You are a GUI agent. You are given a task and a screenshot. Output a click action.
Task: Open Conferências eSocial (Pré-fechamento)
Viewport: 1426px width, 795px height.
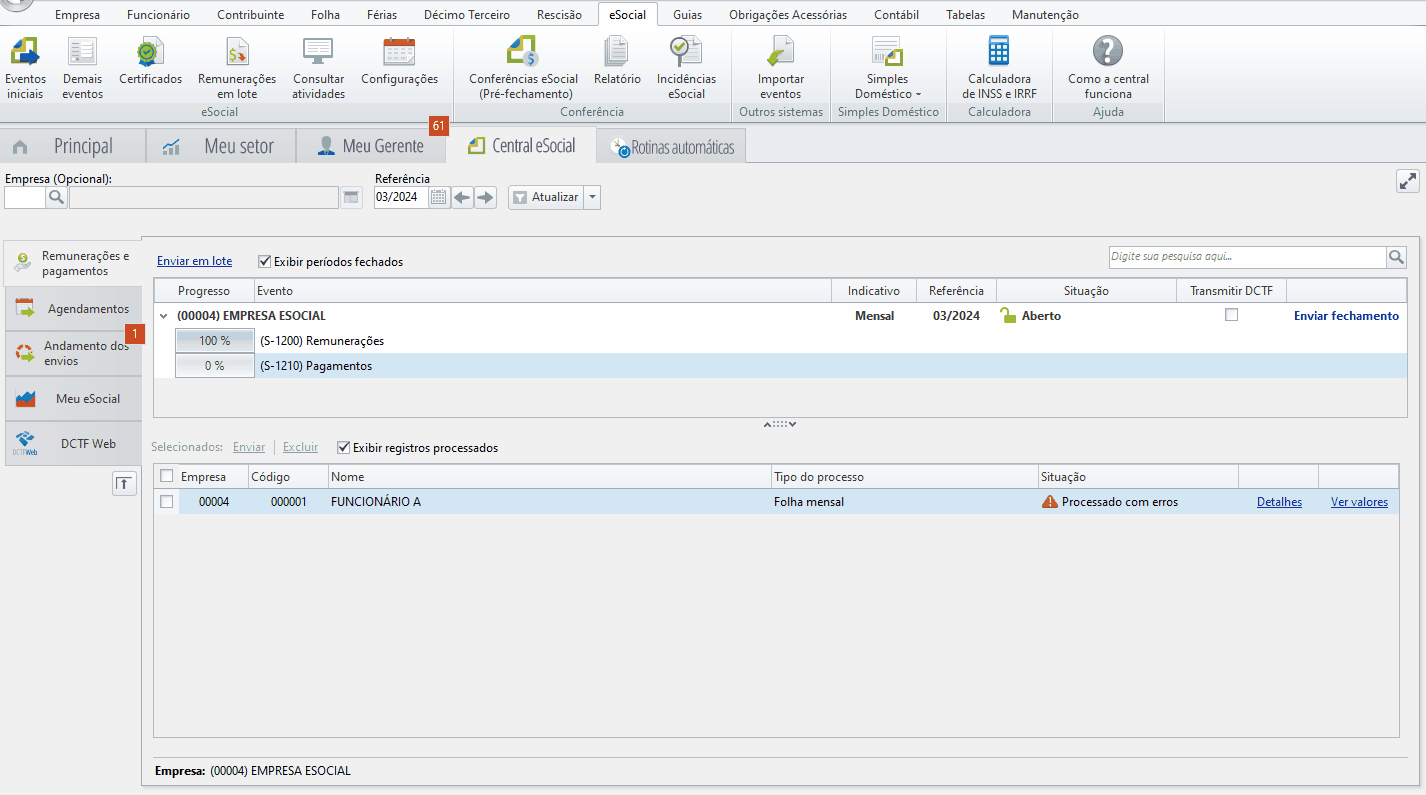[524, 67]
